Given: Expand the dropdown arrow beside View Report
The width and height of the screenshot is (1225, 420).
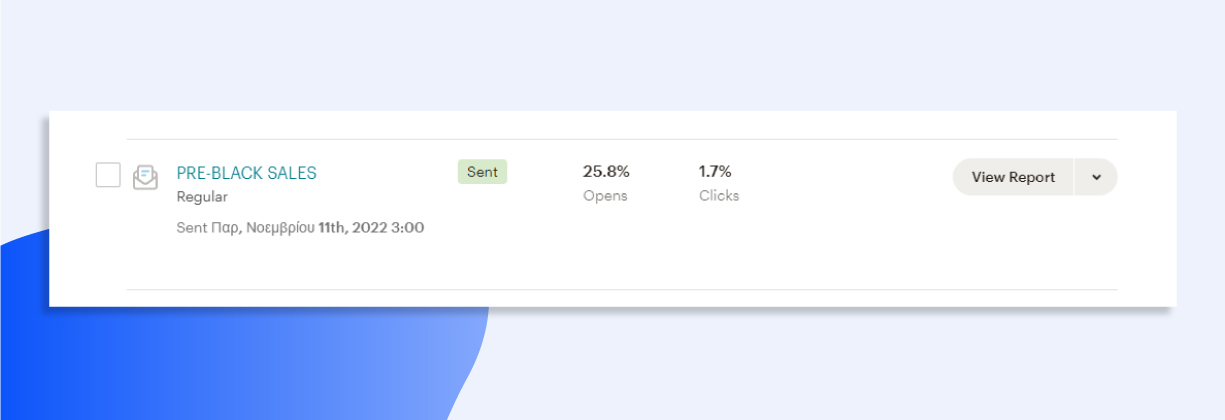Looking at the screenshot, I should [x=1096, y=177].
